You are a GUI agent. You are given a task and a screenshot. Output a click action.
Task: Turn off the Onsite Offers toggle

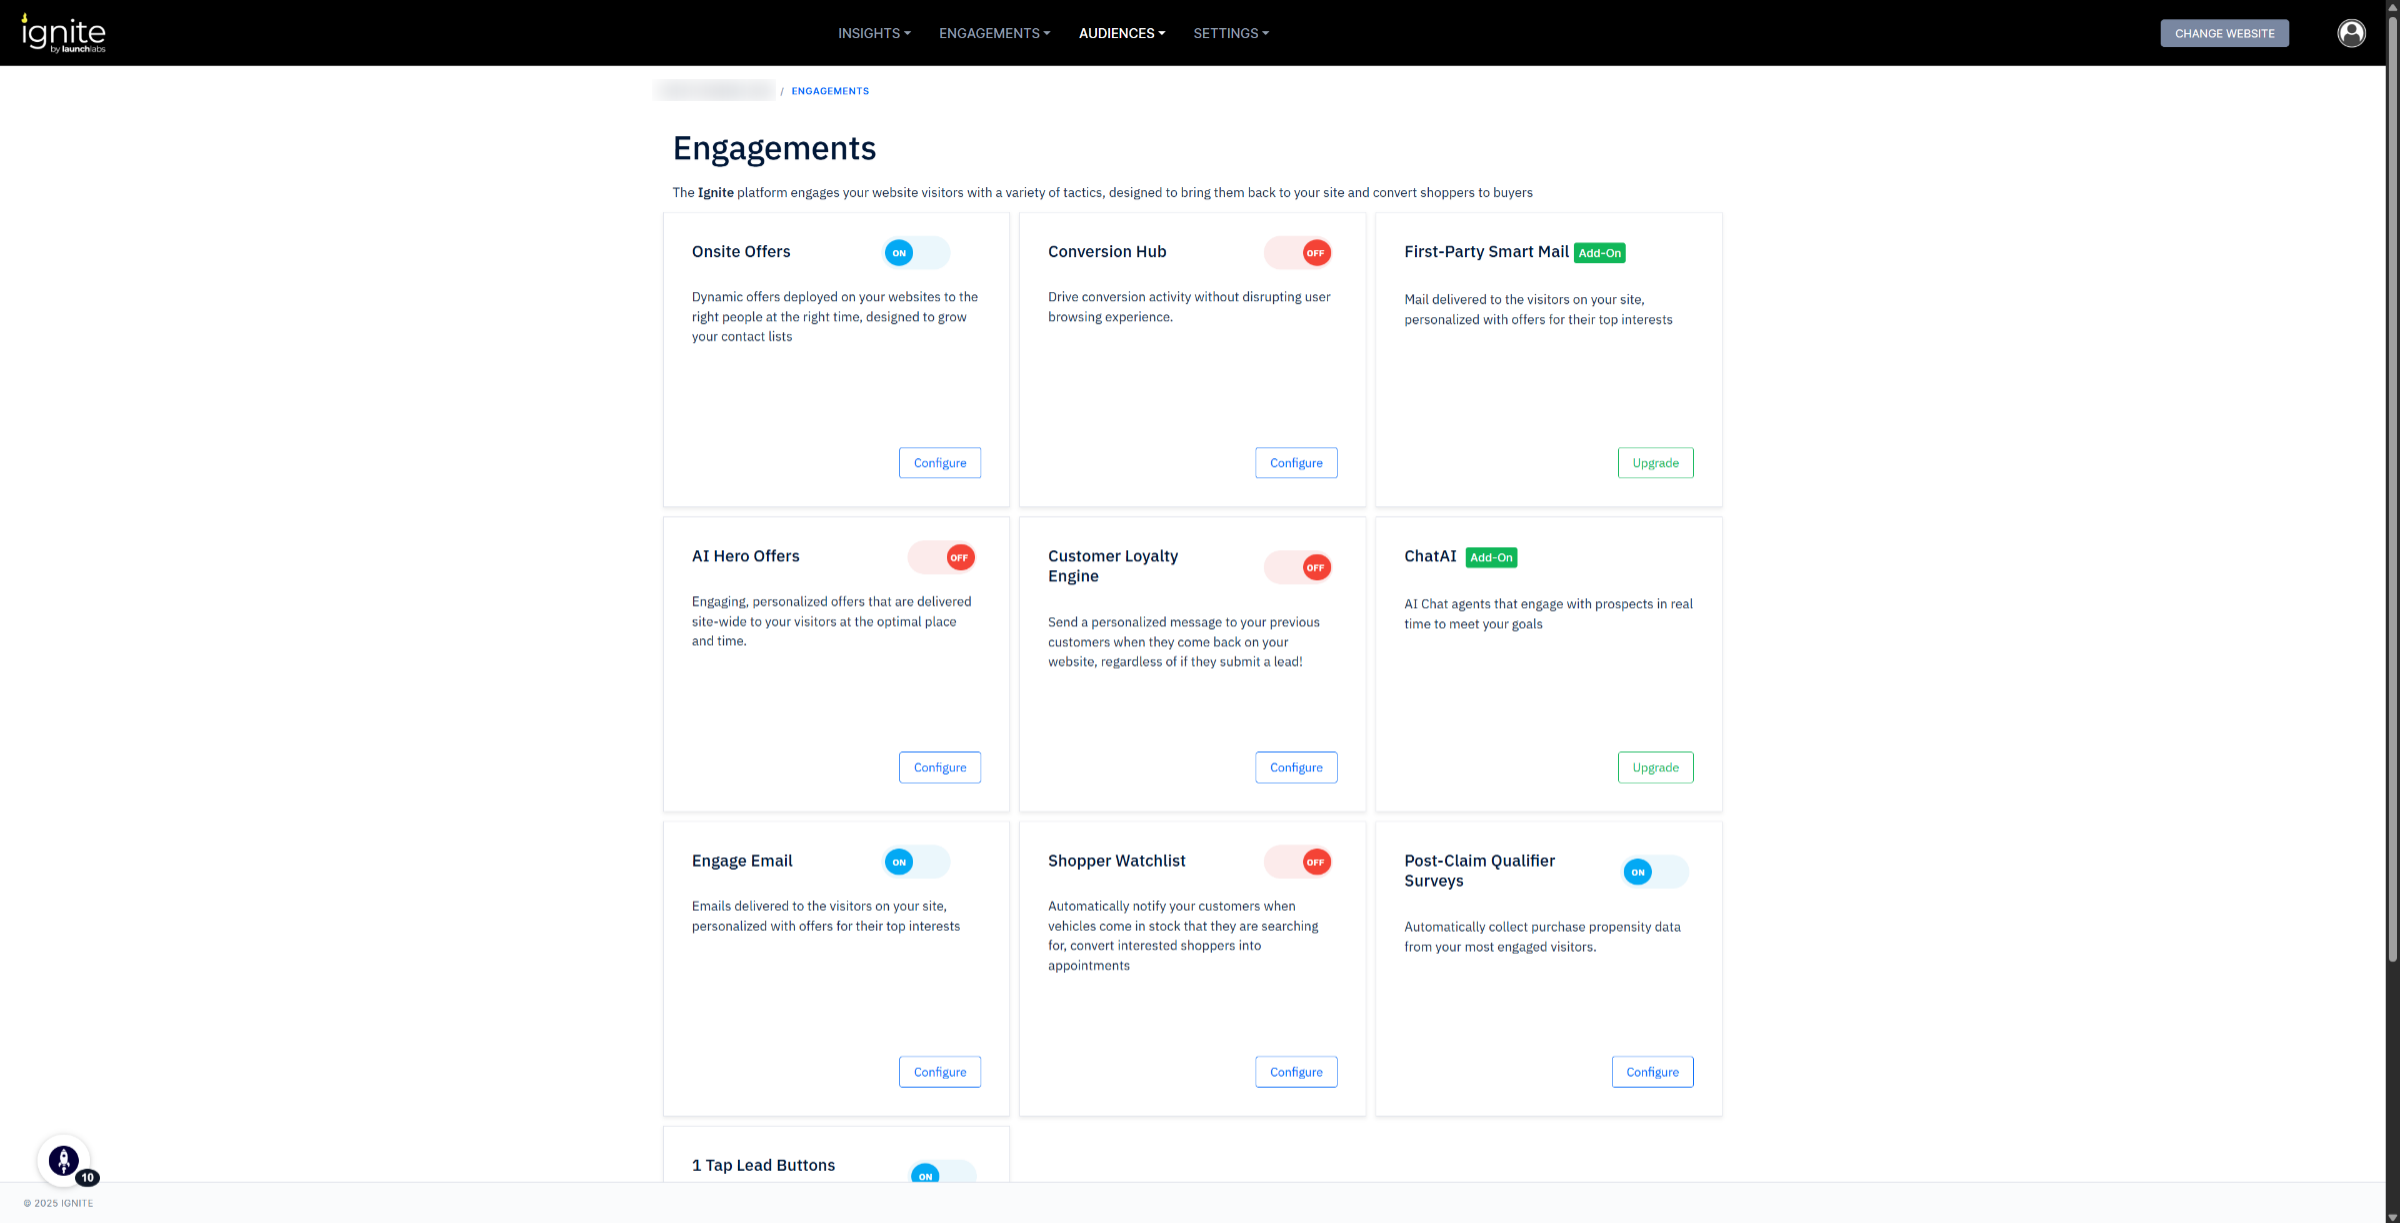point(916,253)
